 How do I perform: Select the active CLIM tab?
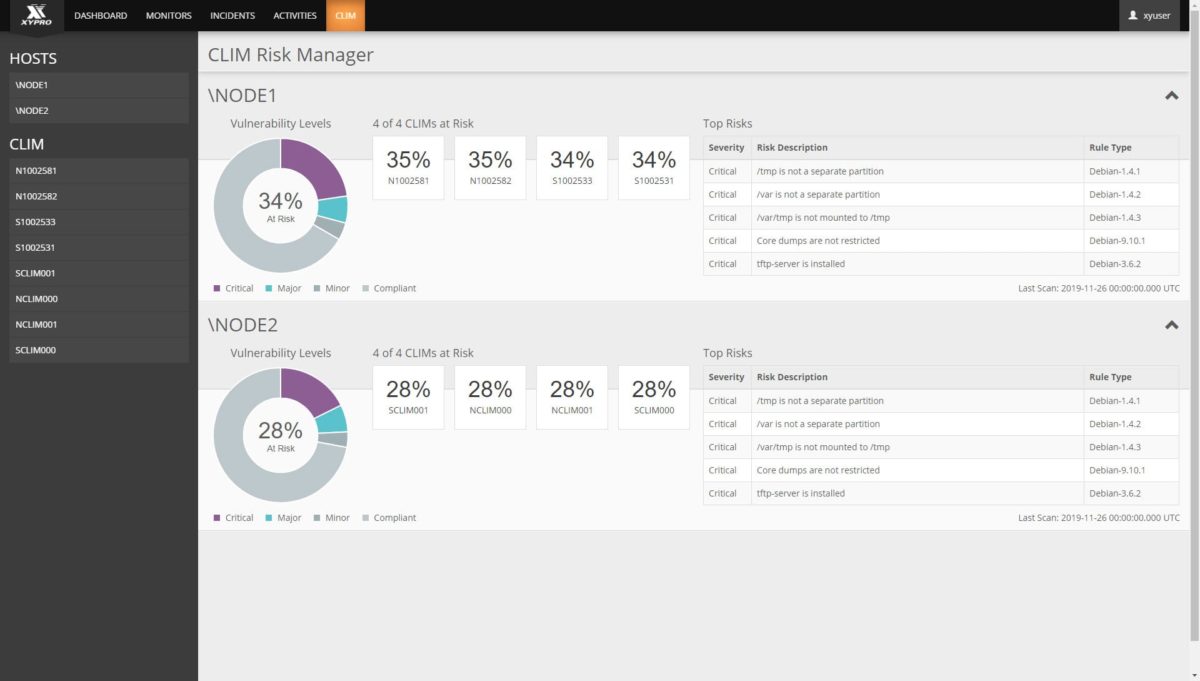click(x=345, y=16)
